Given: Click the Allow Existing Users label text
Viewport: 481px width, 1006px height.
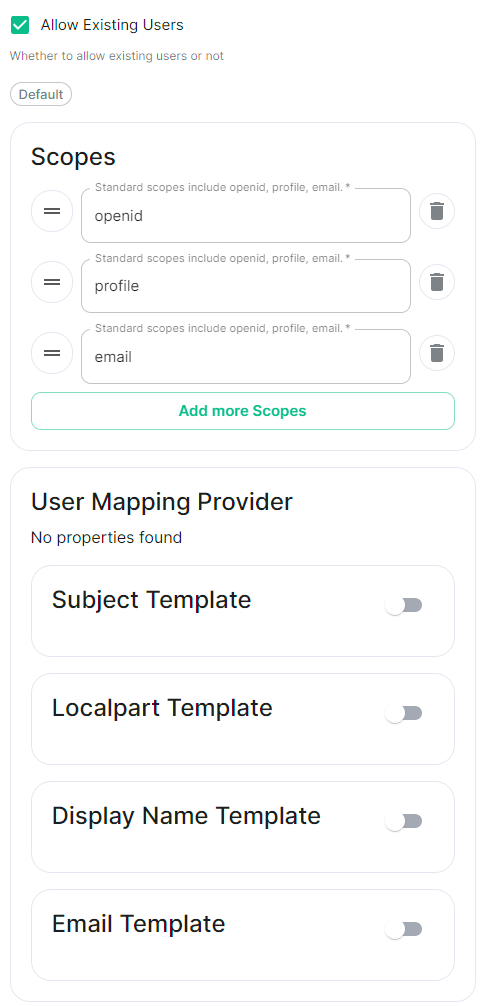Looking at the screenshot, I should pos(112,25).
